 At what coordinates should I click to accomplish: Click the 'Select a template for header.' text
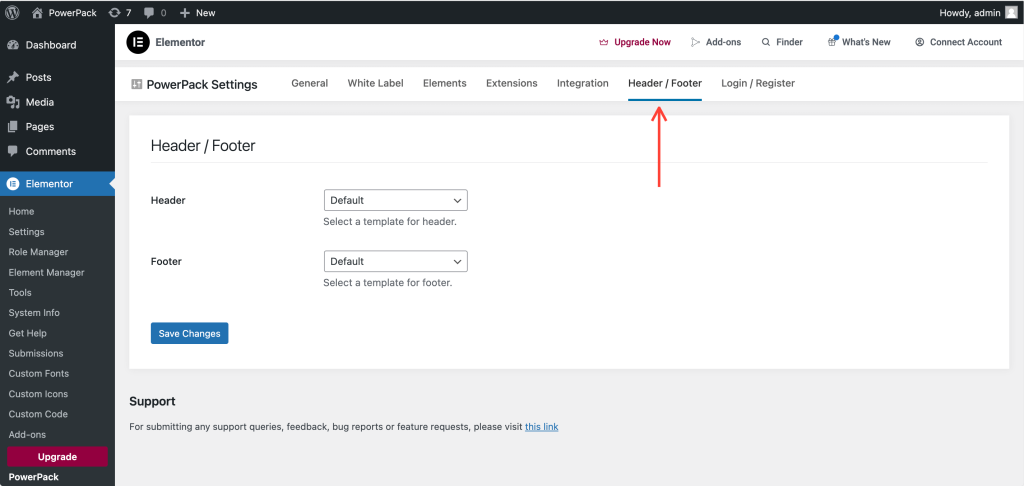390,222
